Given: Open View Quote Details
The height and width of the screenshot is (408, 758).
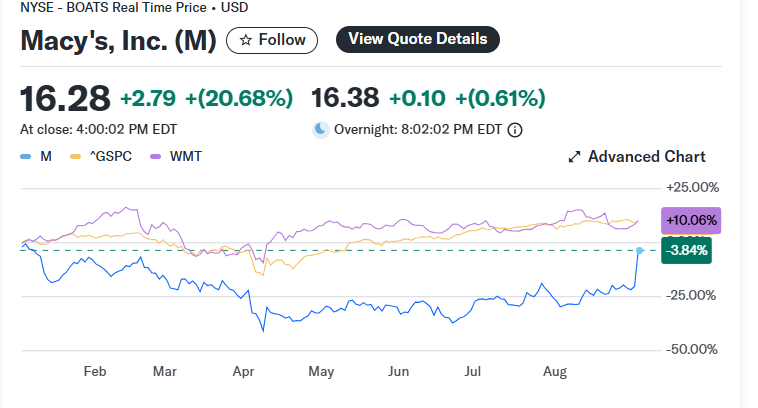Looking at the screenshot, I should click(x=417, y=39).
